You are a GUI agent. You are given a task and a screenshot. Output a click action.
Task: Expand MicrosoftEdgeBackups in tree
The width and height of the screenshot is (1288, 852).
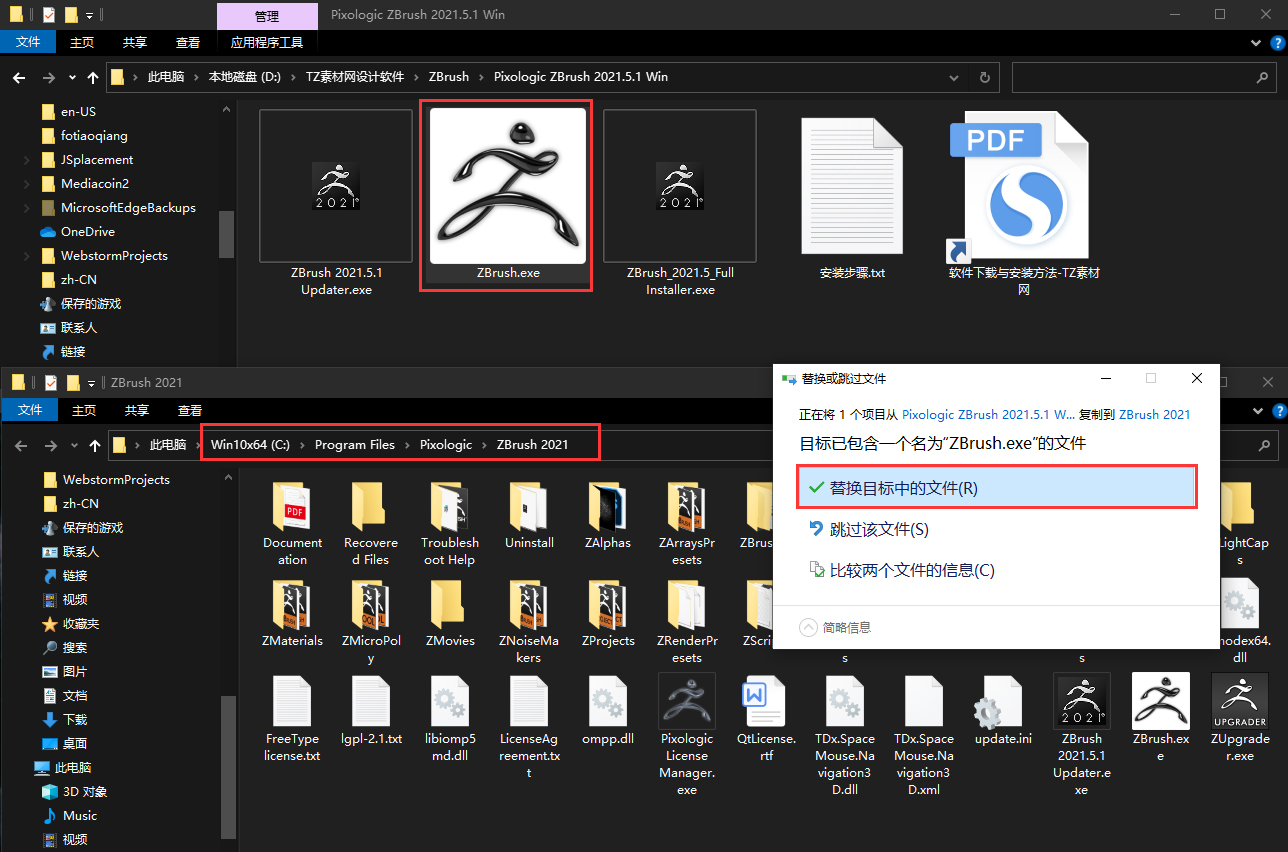coord(27,208)
